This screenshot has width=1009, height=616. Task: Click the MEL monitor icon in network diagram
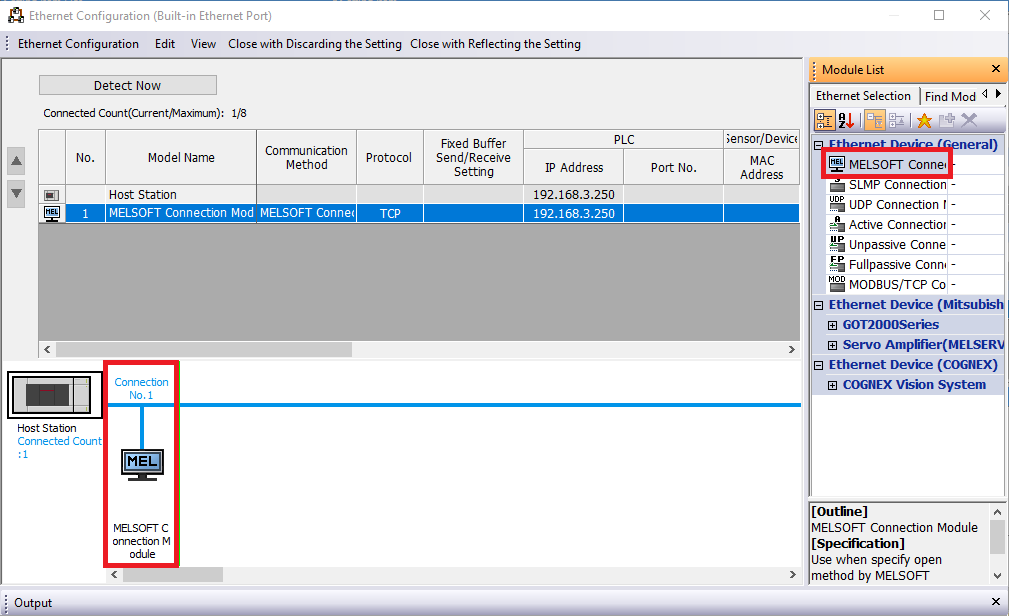pos(142,465)
